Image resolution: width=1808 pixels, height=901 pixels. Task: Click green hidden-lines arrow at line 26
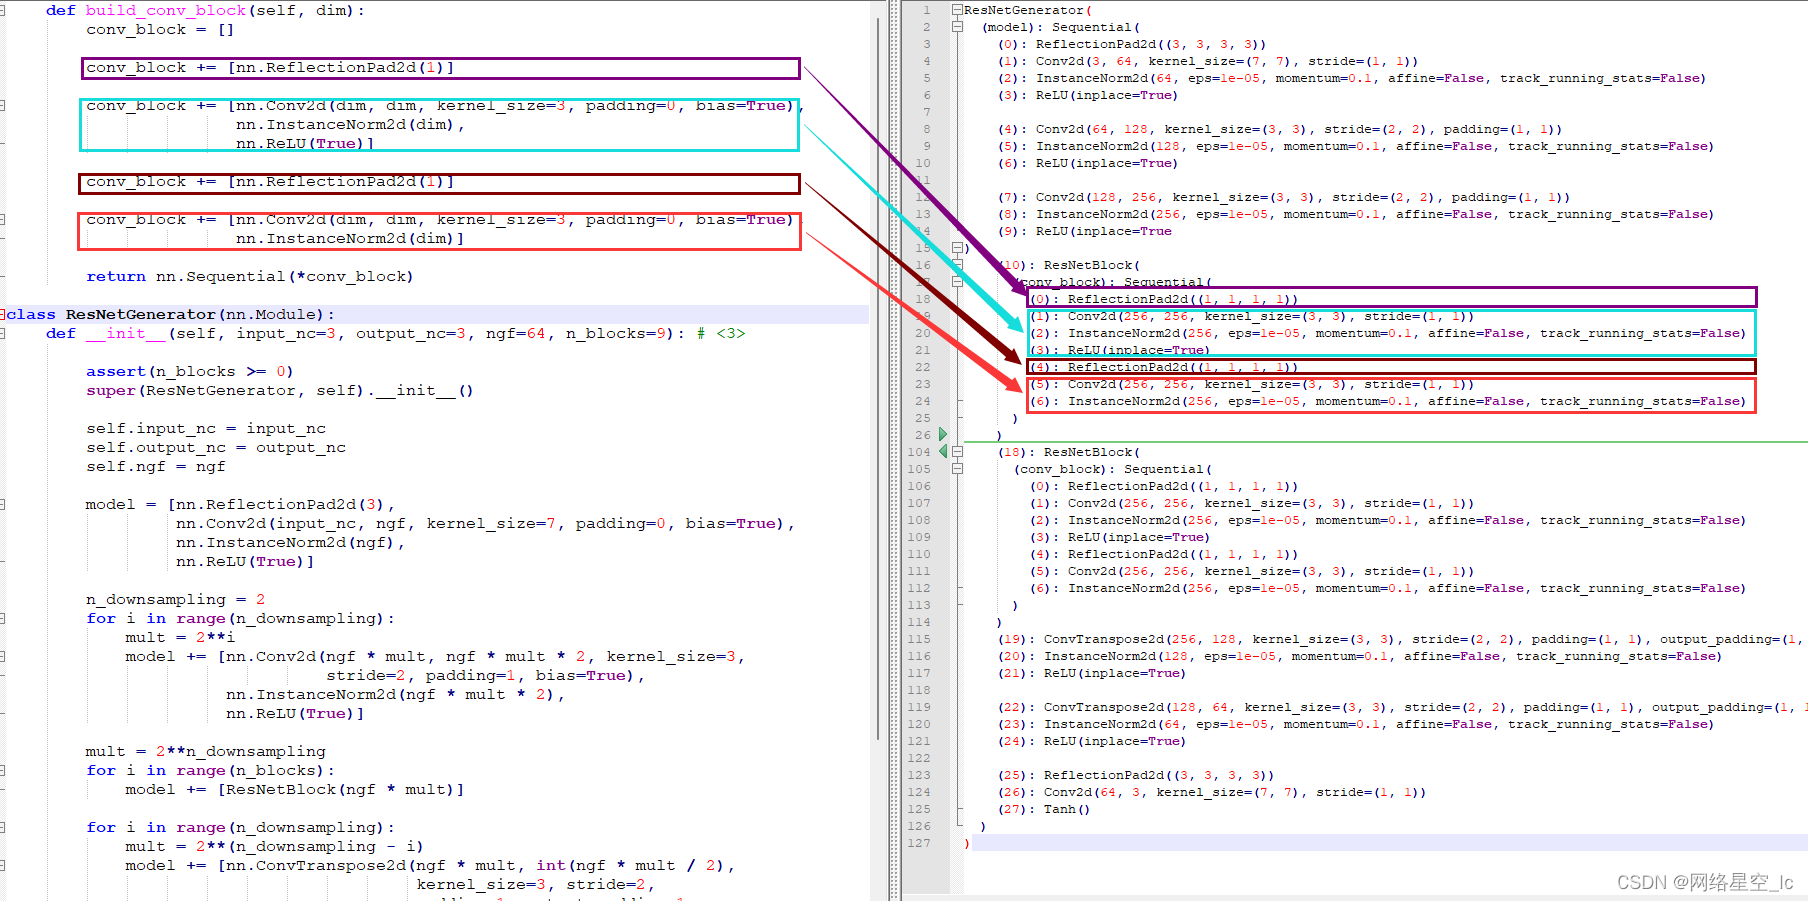coord(942,435)
